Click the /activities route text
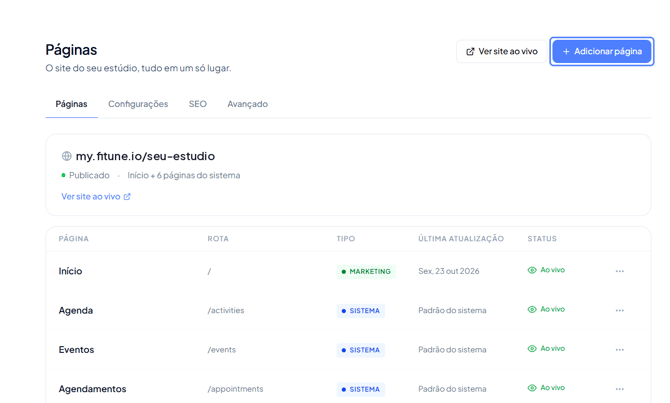670x403 pixels. 226,310
